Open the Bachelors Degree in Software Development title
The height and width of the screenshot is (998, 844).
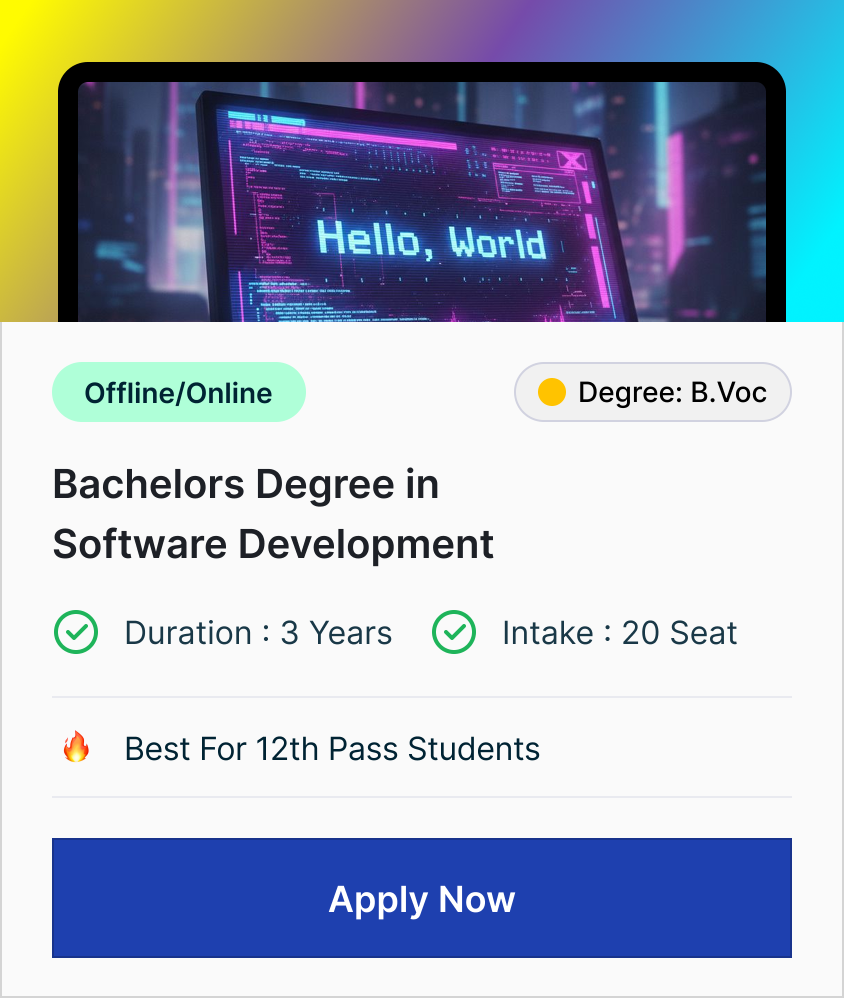[x=273, y=514]
